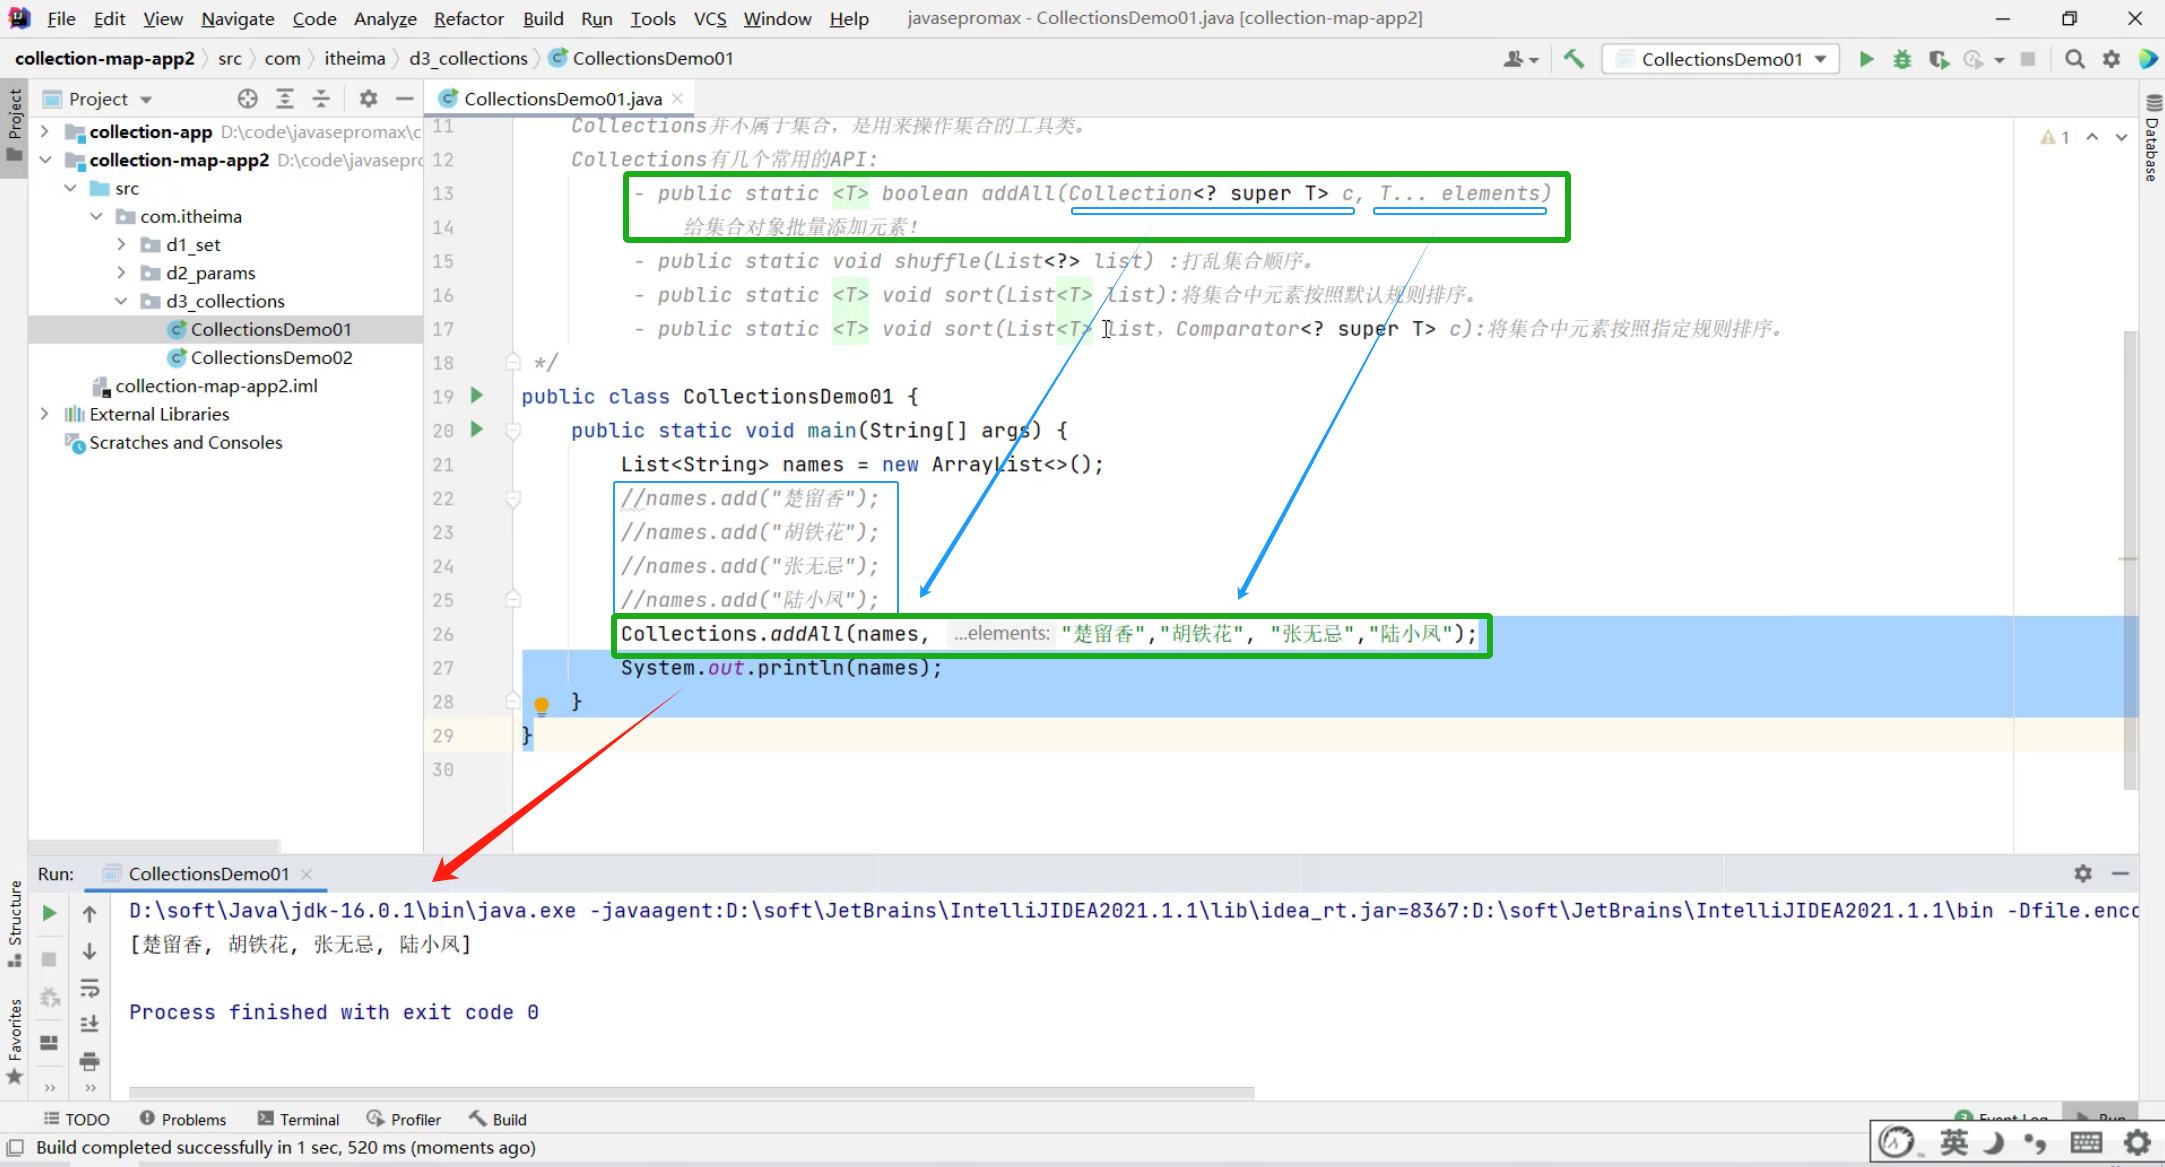Click the Debug bug icon
The image size is (2165, 1167).
coord(1901,59)
